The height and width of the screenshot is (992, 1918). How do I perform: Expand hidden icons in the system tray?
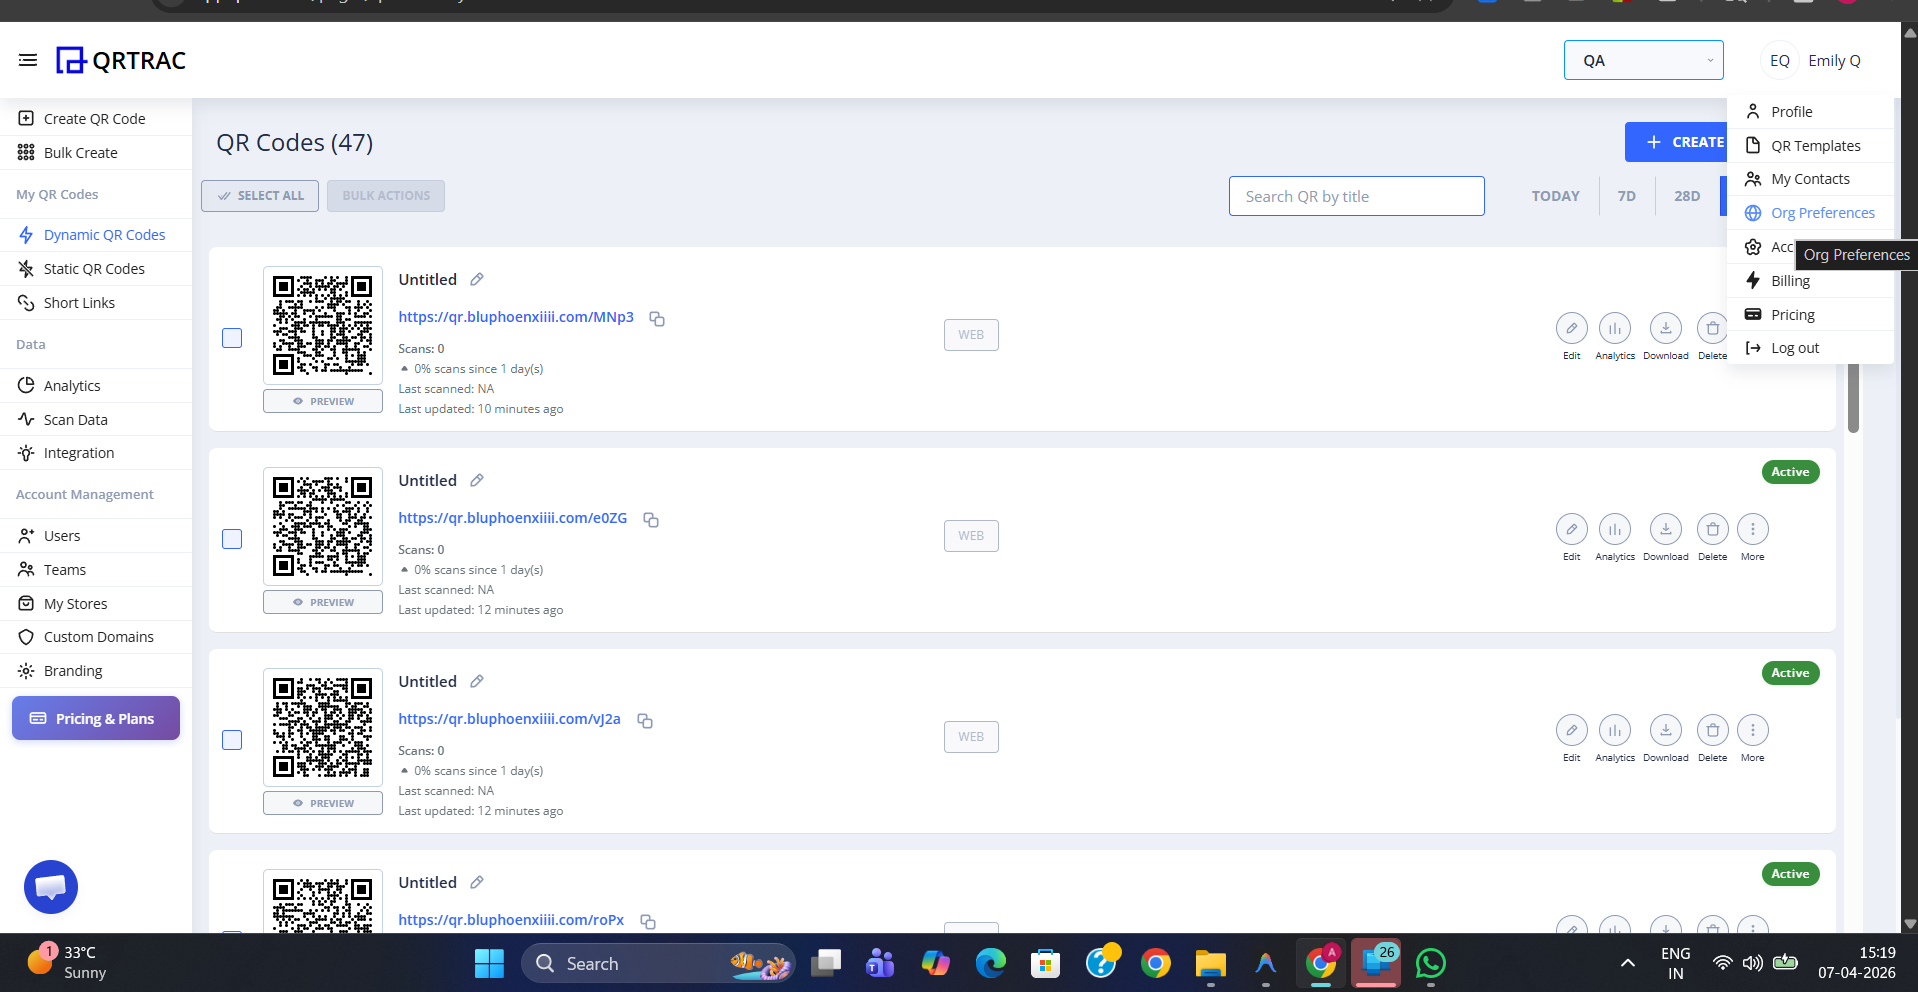1626,963
